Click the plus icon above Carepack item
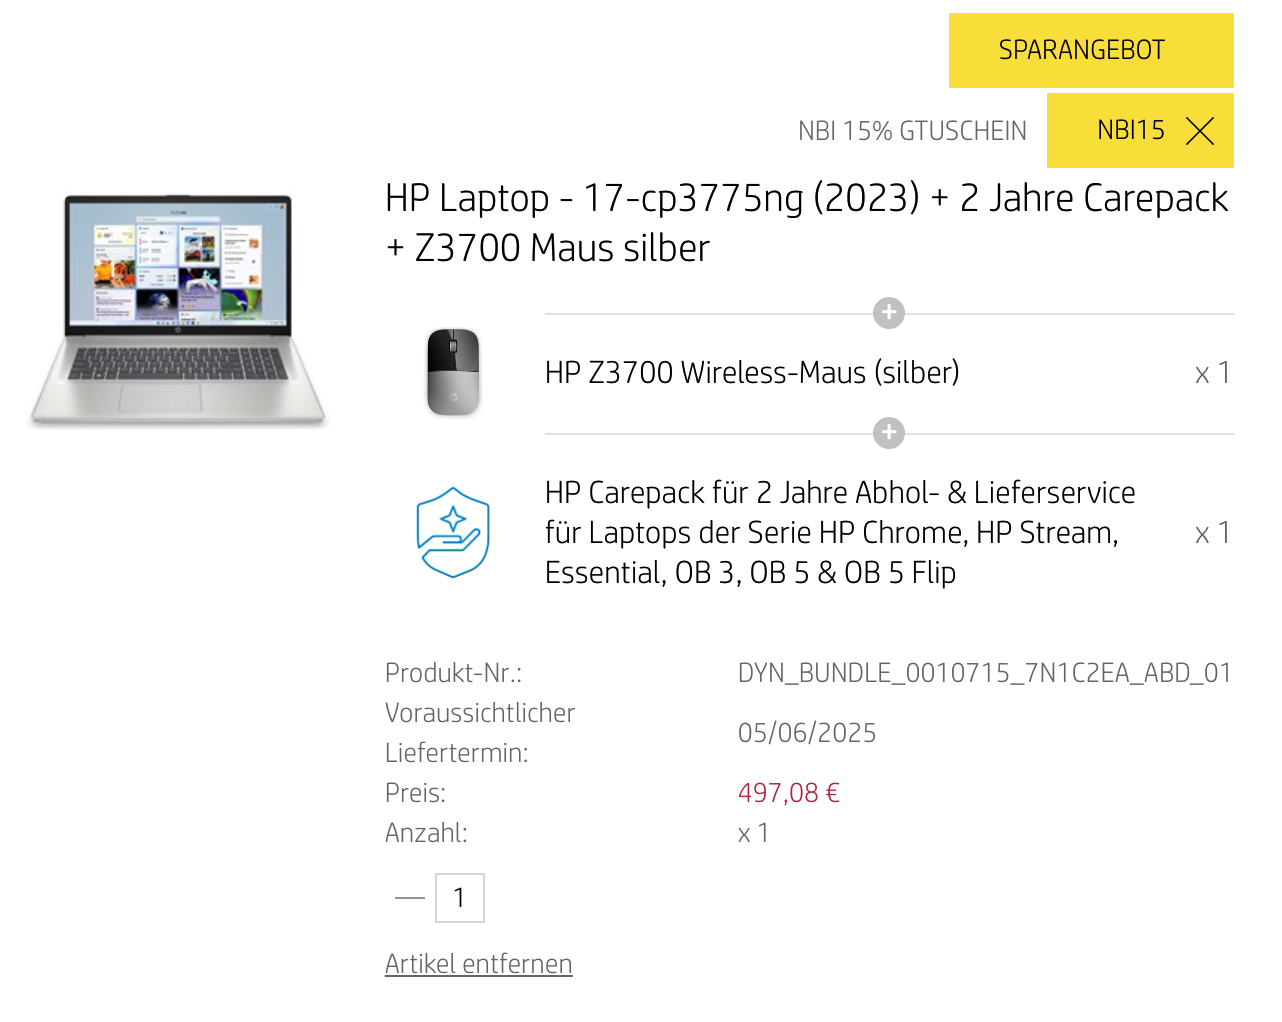 click(889, 433)
